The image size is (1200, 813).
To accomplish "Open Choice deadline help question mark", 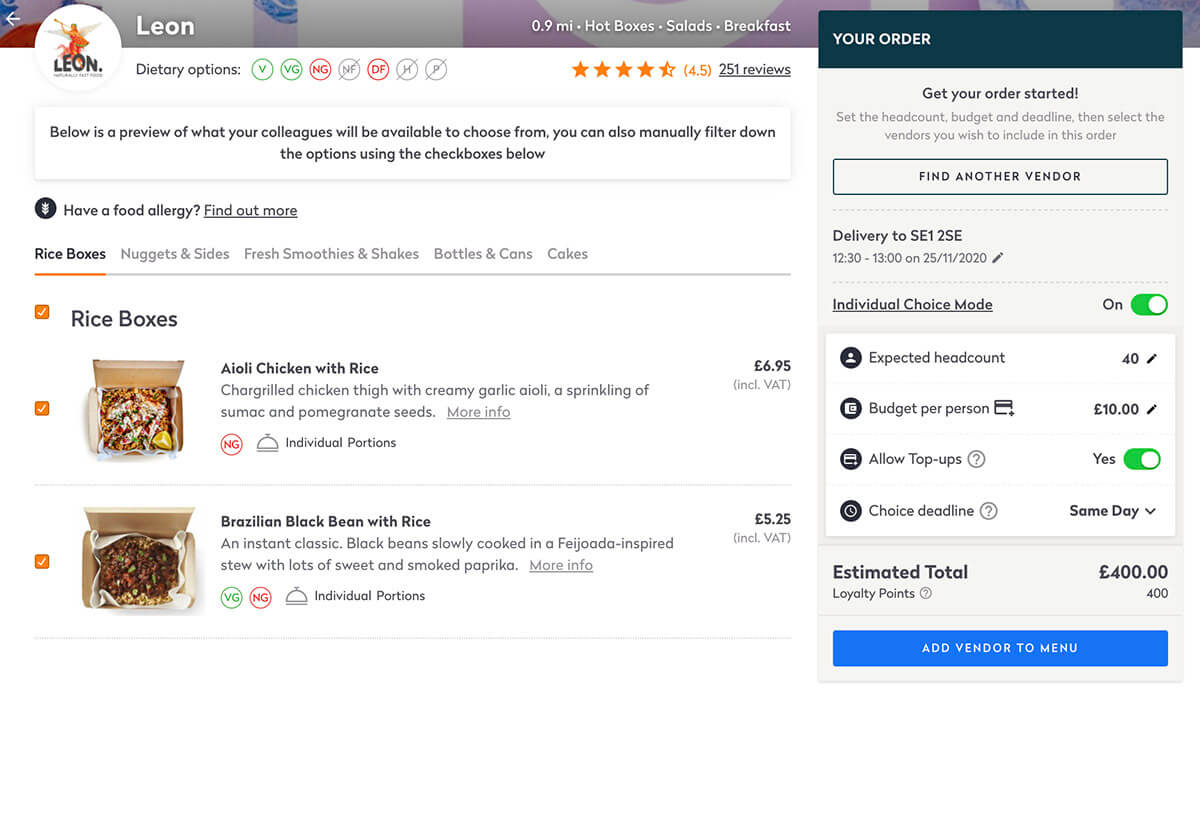I will click(x=988, y=511).
